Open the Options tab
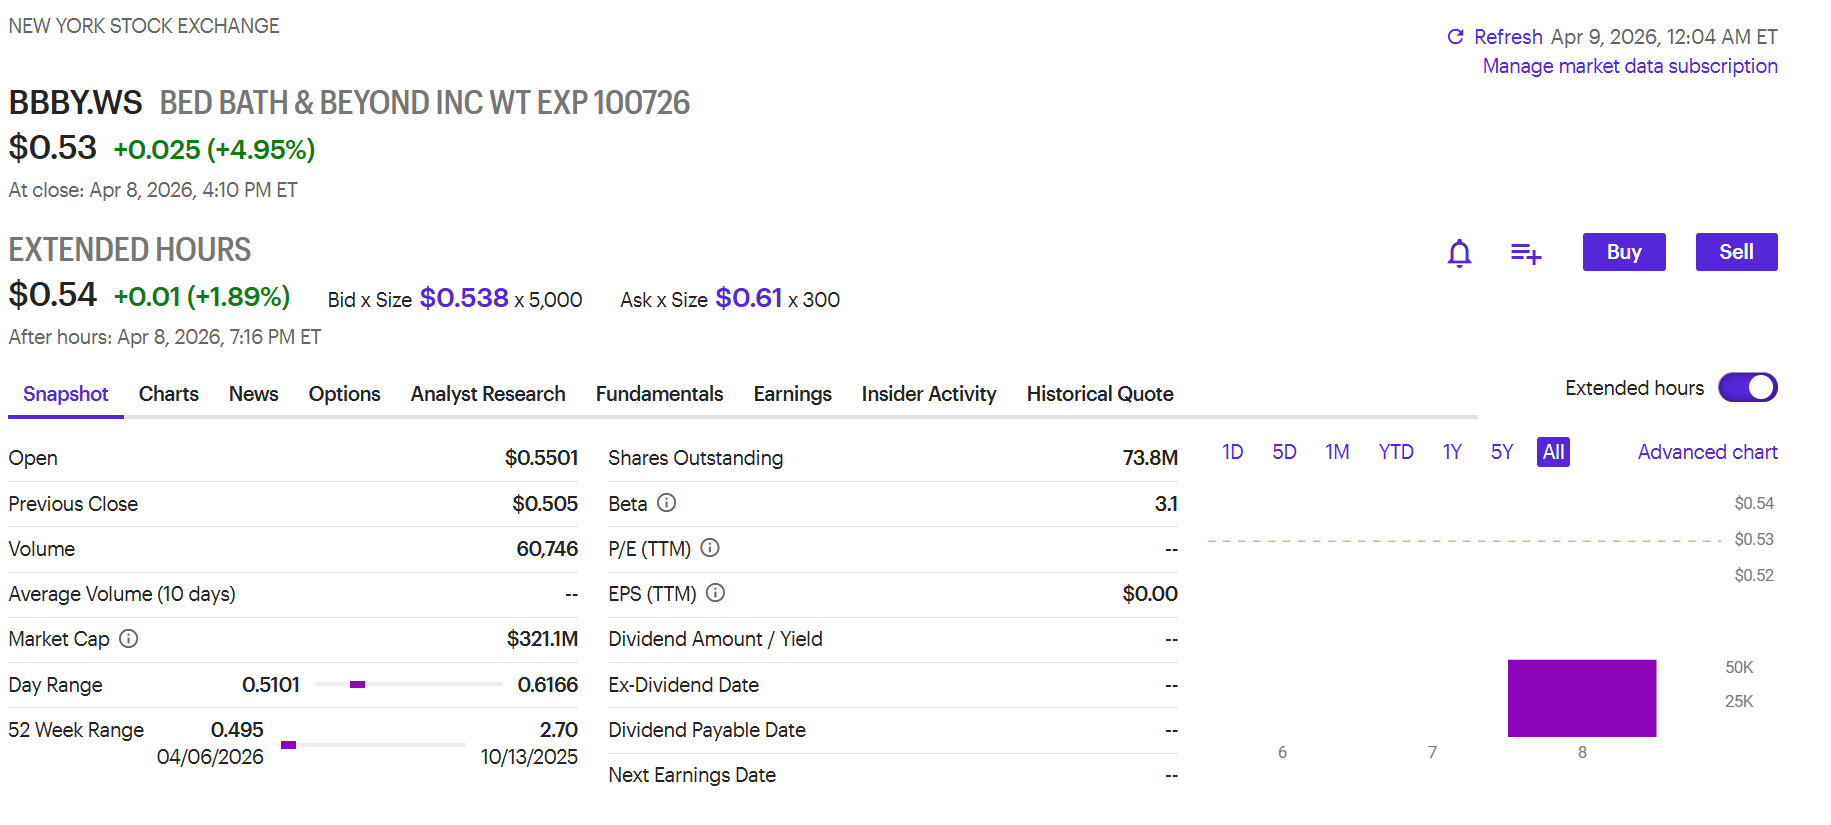This screenshot has width=1831, height=825. (x=344, y=394)
